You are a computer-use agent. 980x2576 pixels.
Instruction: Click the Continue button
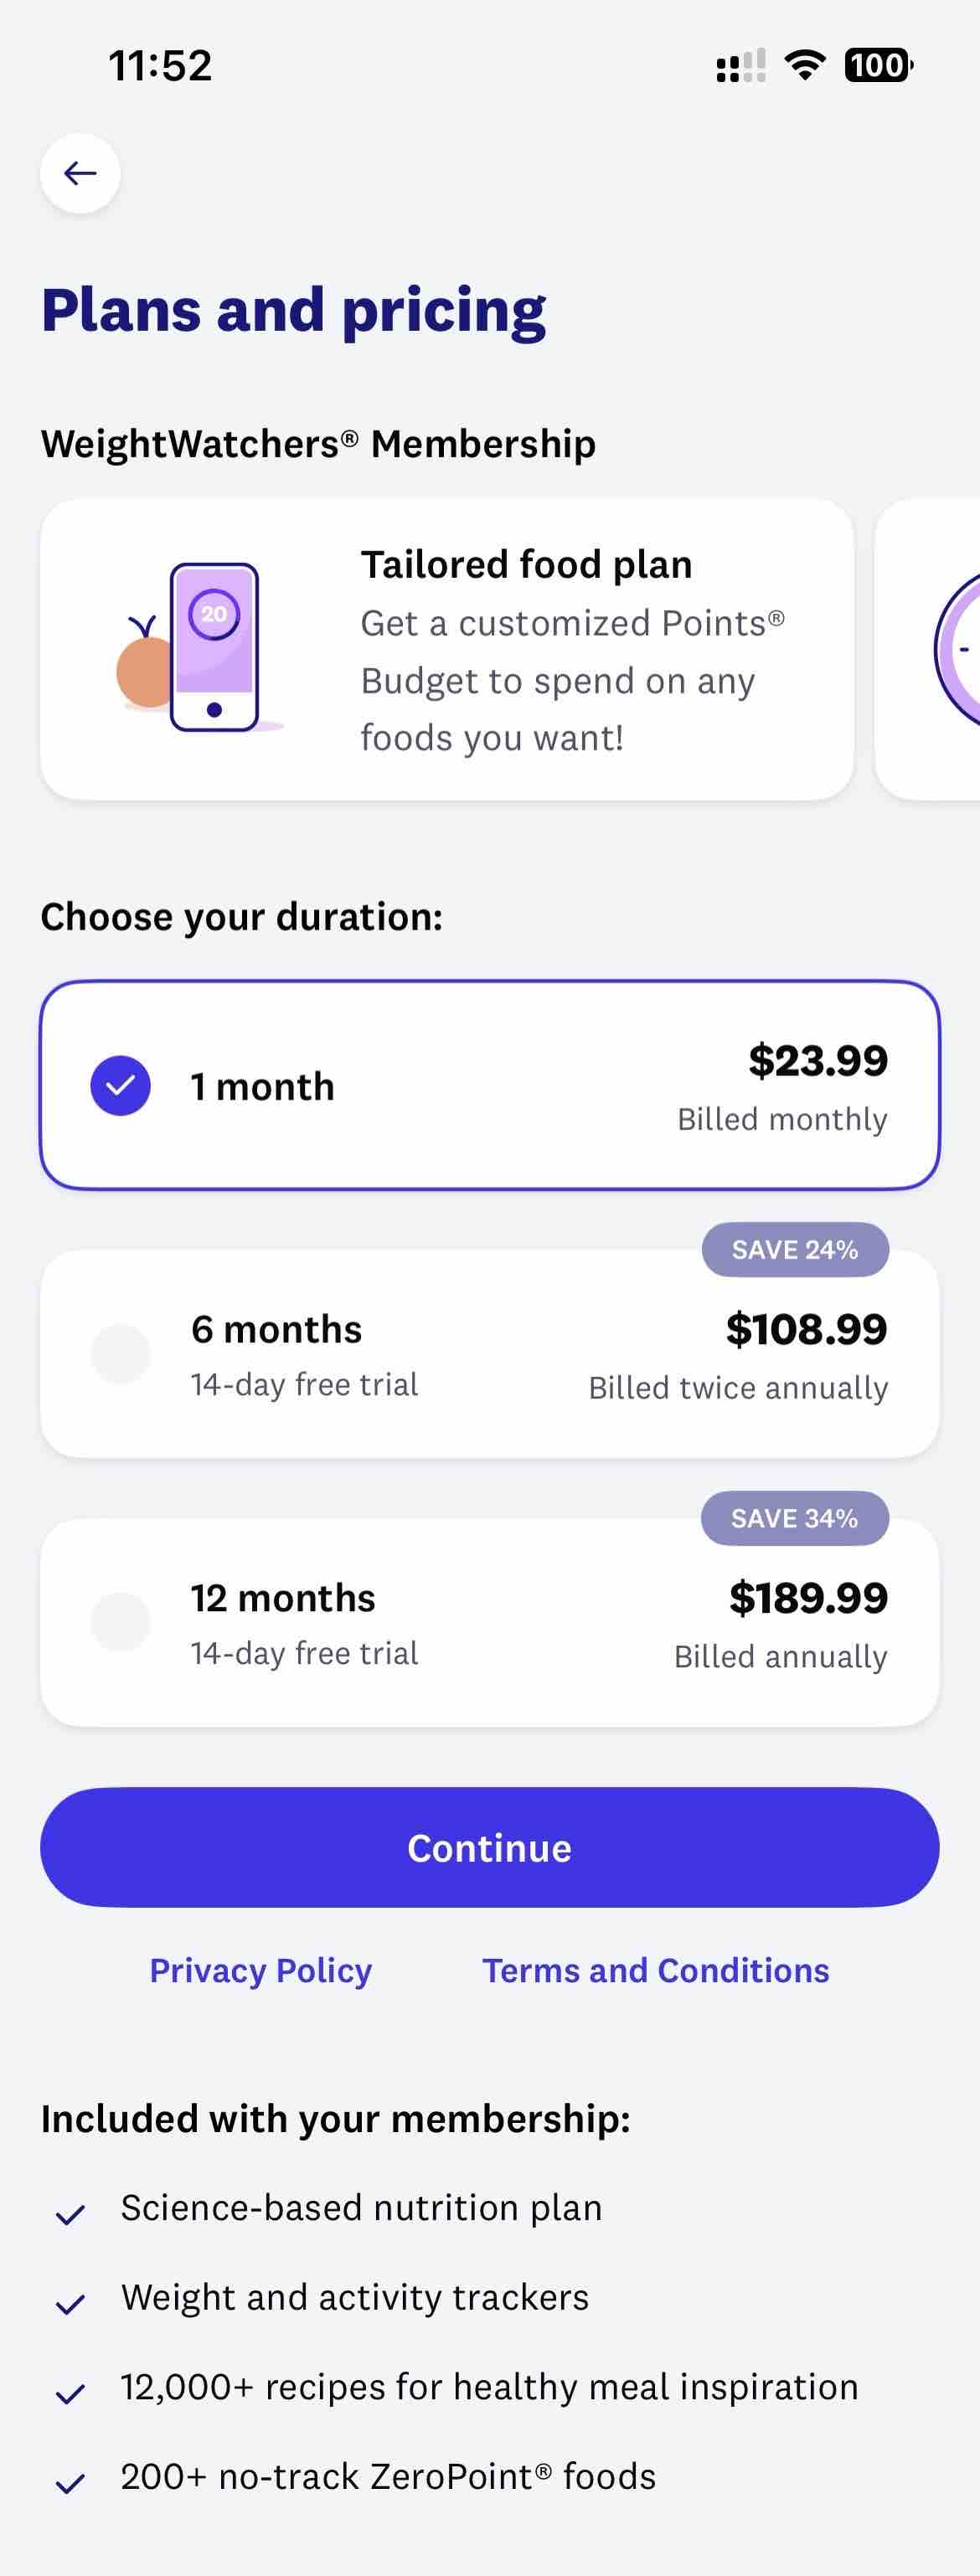490,1847
